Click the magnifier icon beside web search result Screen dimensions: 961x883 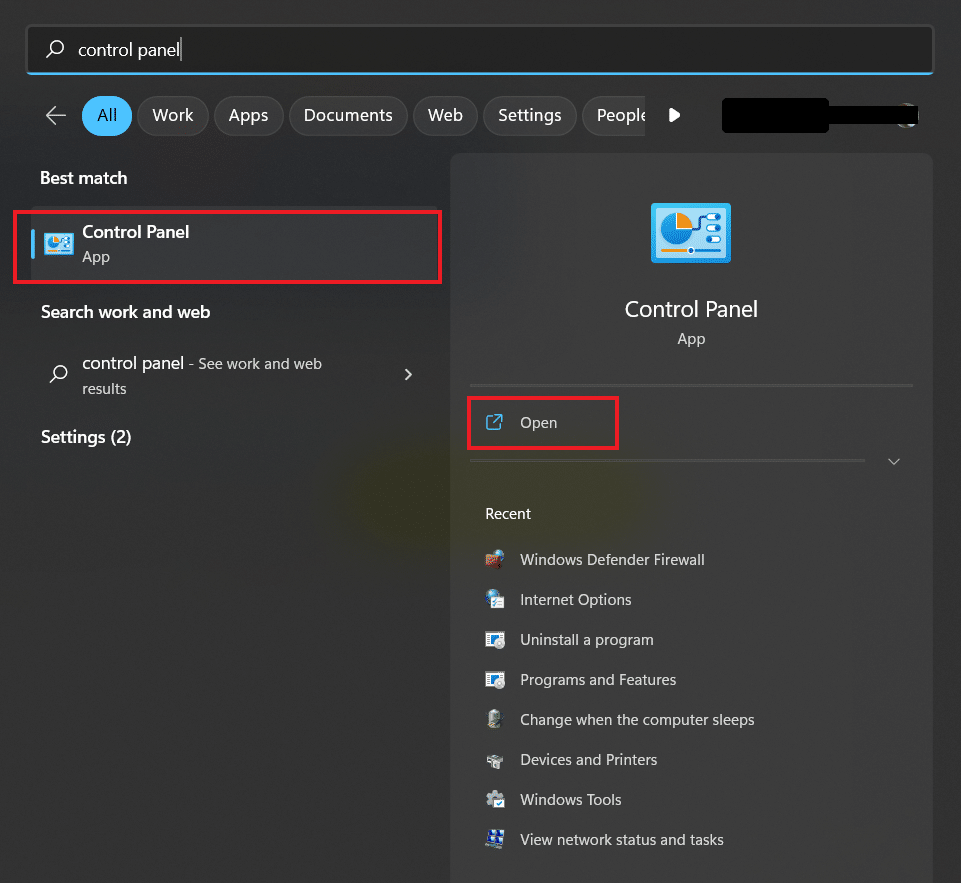click(x=59, y=373)
